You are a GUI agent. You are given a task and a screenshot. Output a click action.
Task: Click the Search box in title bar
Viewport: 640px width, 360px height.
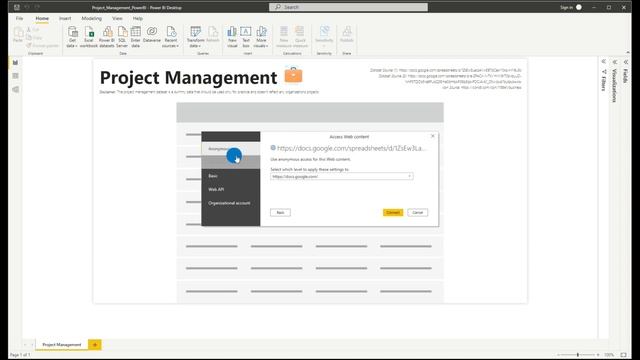tap(348, 7)
